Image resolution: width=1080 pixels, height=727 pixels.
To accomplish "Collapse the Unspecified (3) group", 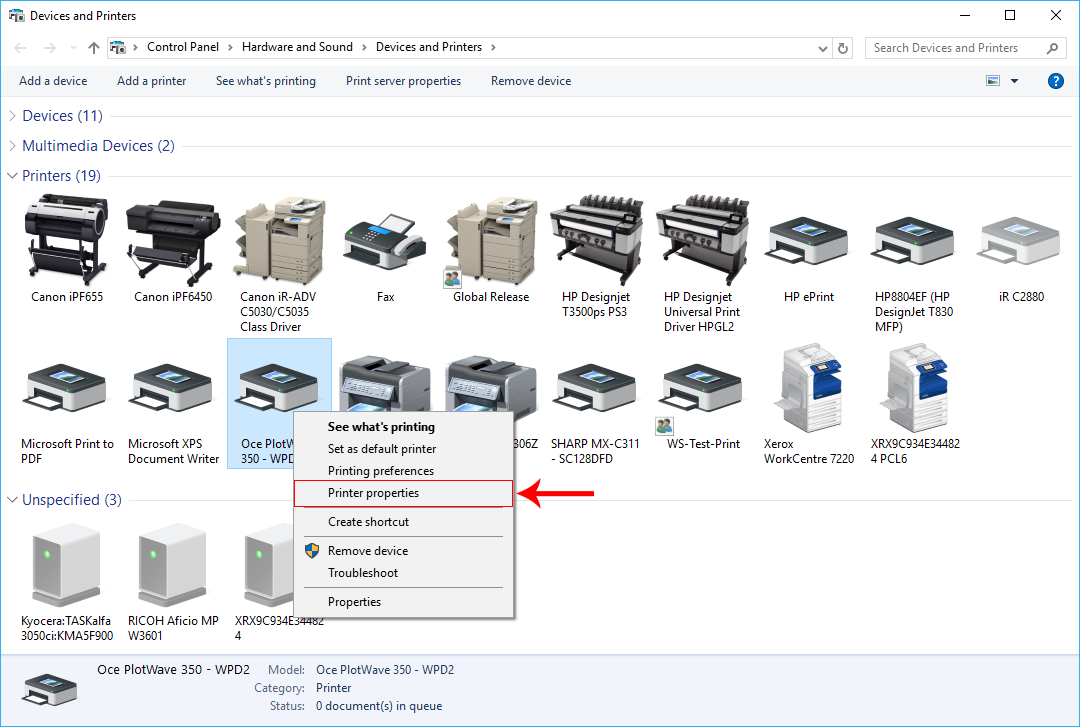I will (12, 500).
